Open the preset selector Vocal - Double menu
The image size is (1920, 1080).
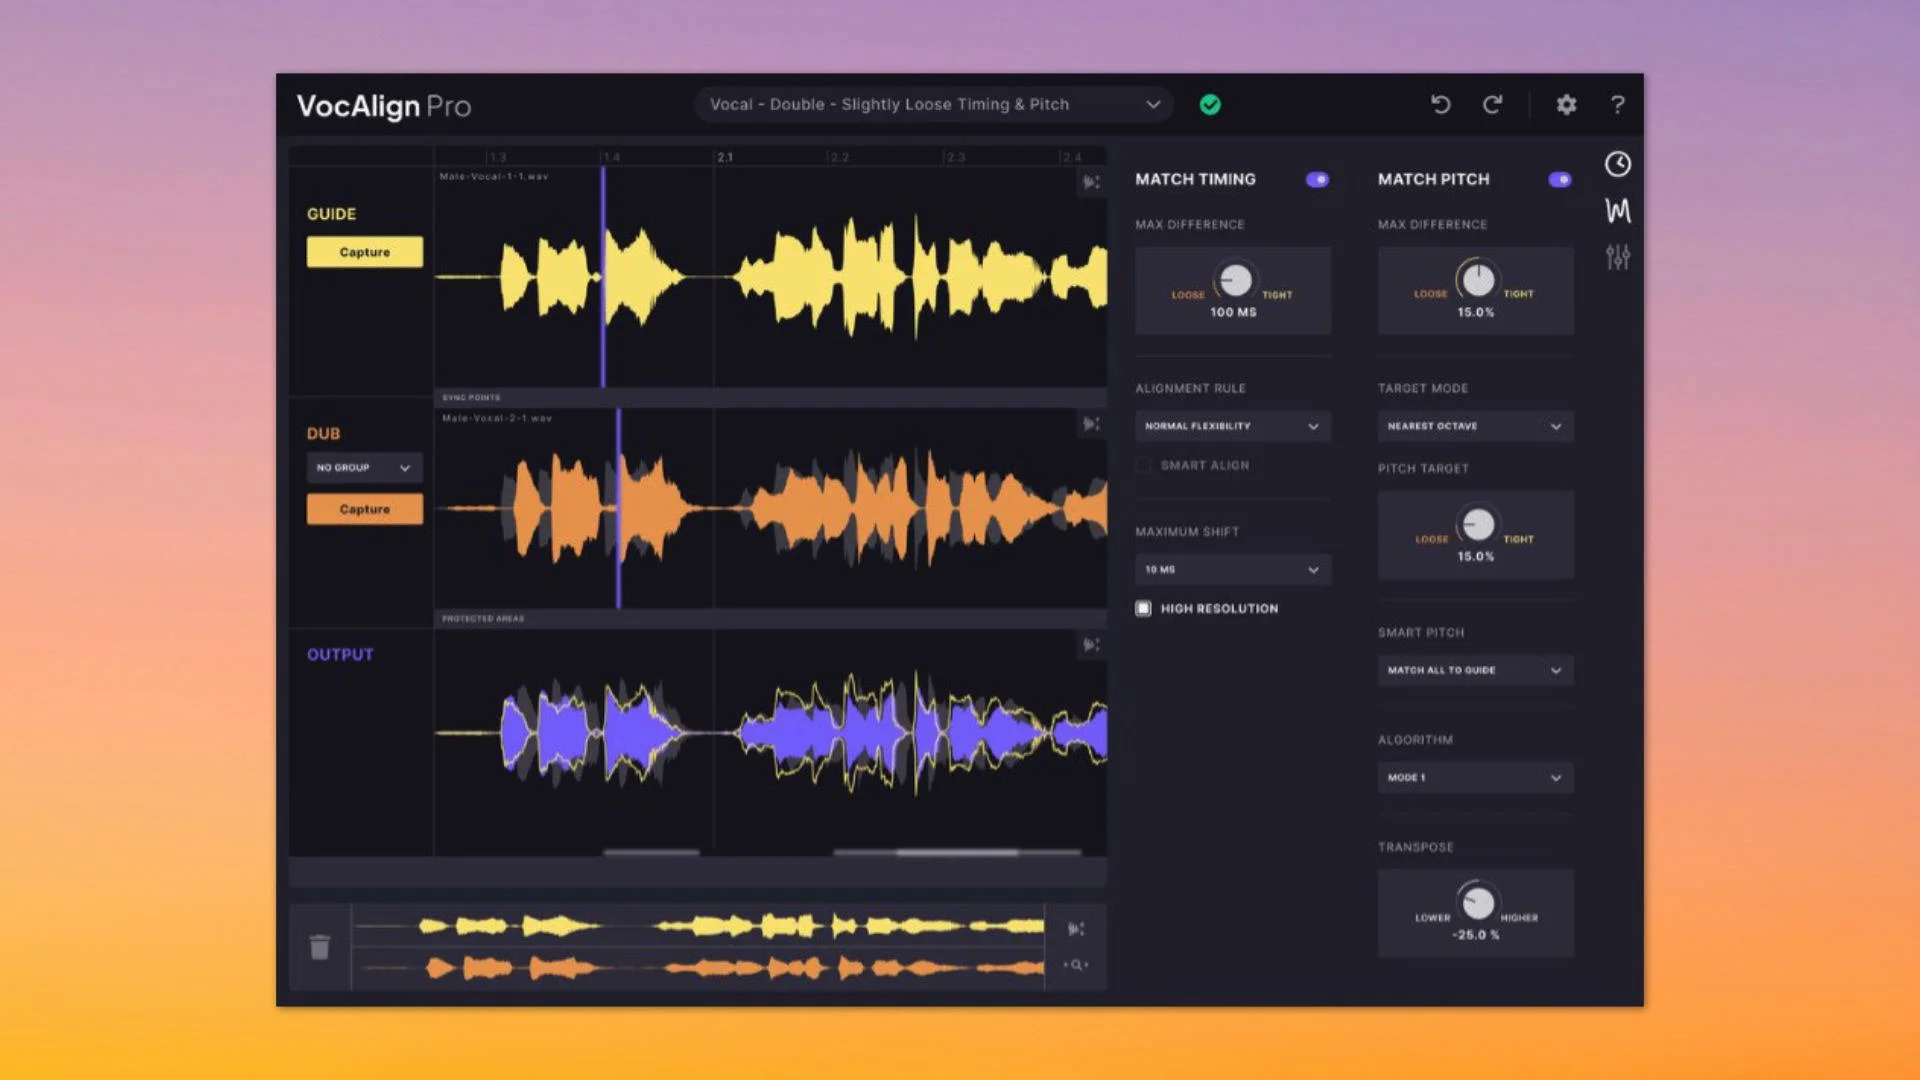click(x=934, y=104)
